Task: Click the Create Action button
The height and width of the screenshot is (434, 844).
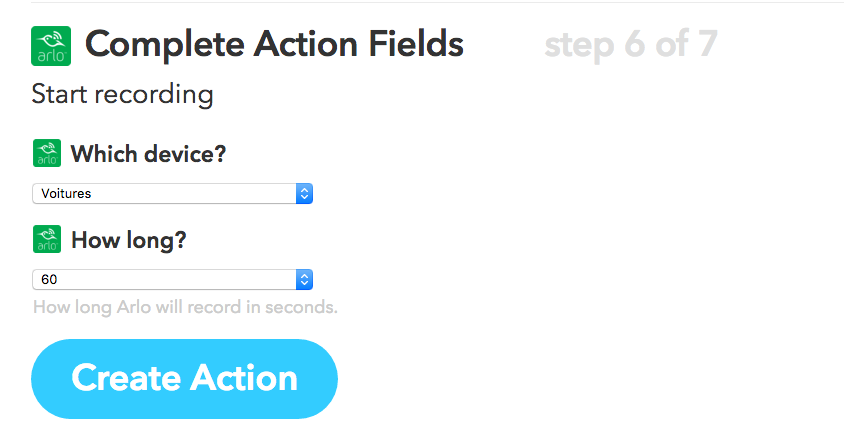Action: tap(184, 379)
